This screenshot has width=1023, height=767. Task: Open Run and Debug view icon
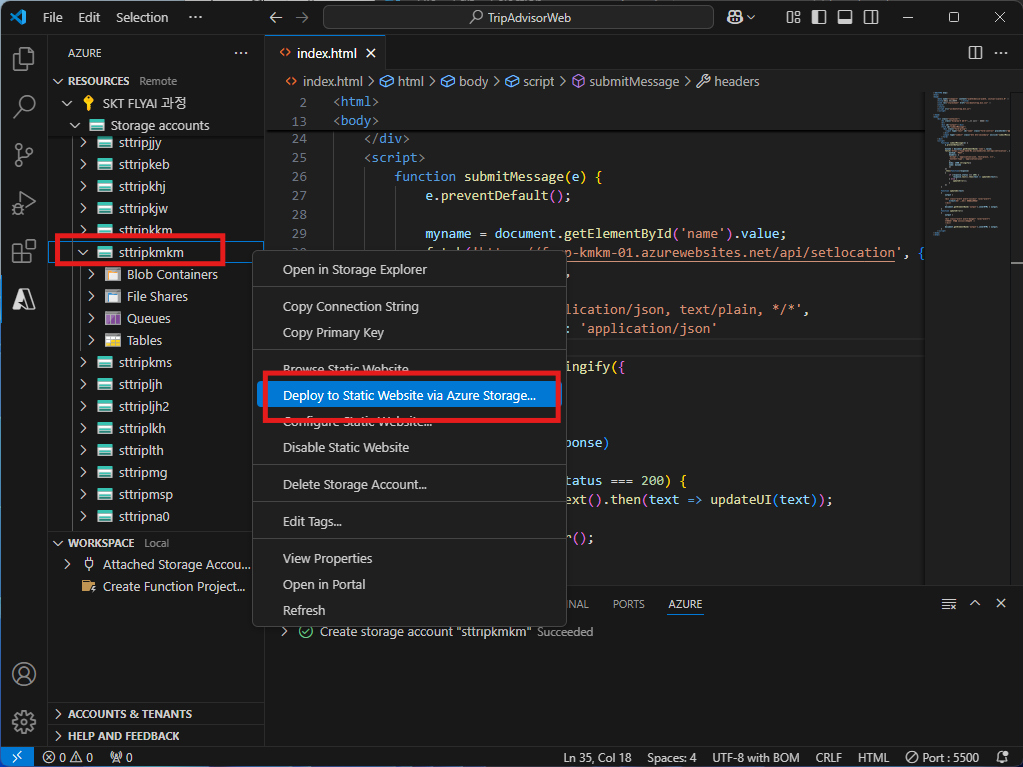[x=23, y=203]
